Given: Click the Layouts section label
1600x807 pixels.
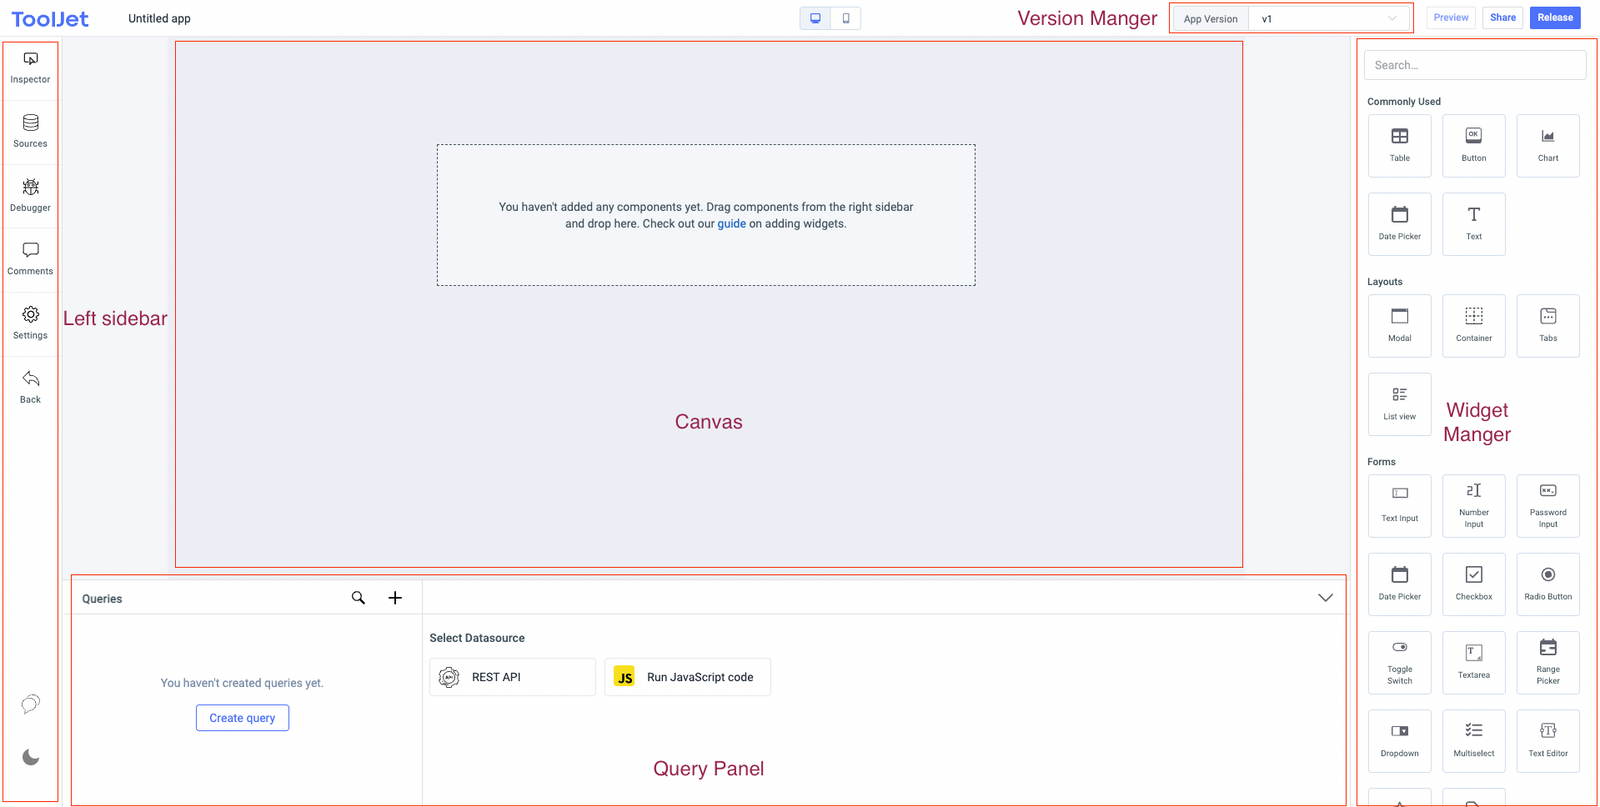Looking at the screenshot, I should coord(1385,282).
